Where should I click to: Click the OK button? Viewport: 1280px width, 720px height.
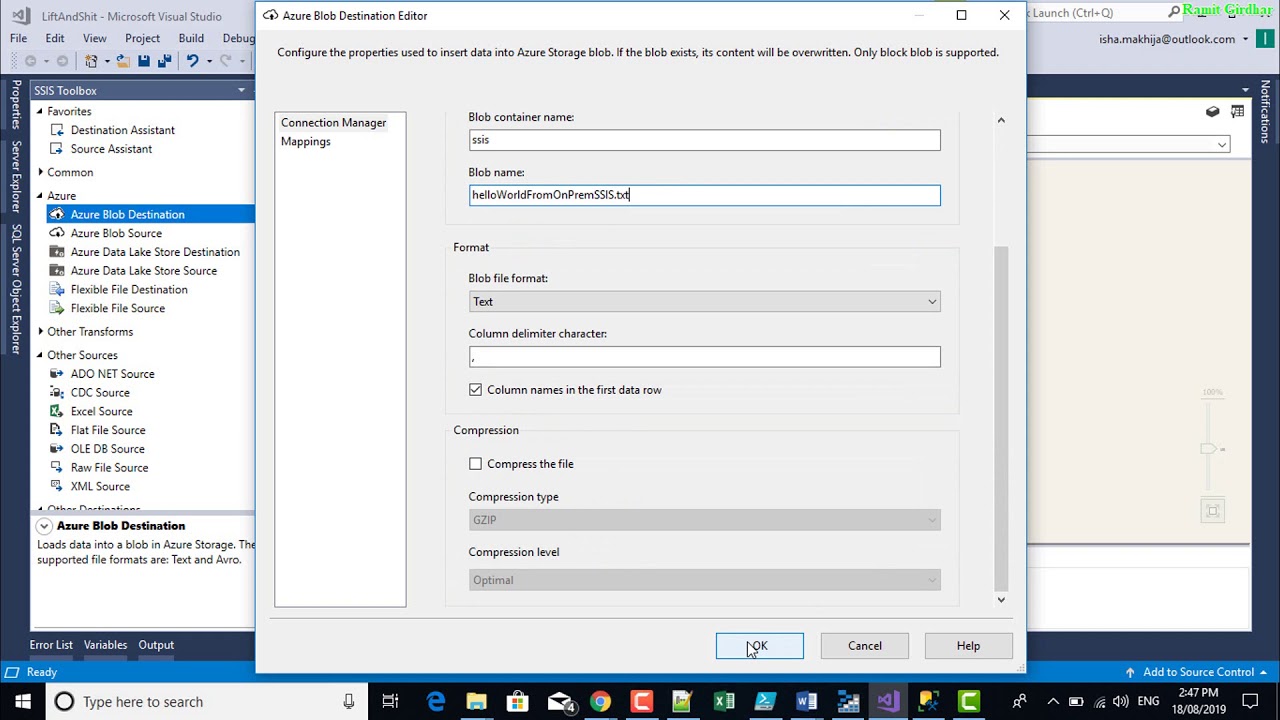[759, 646]
